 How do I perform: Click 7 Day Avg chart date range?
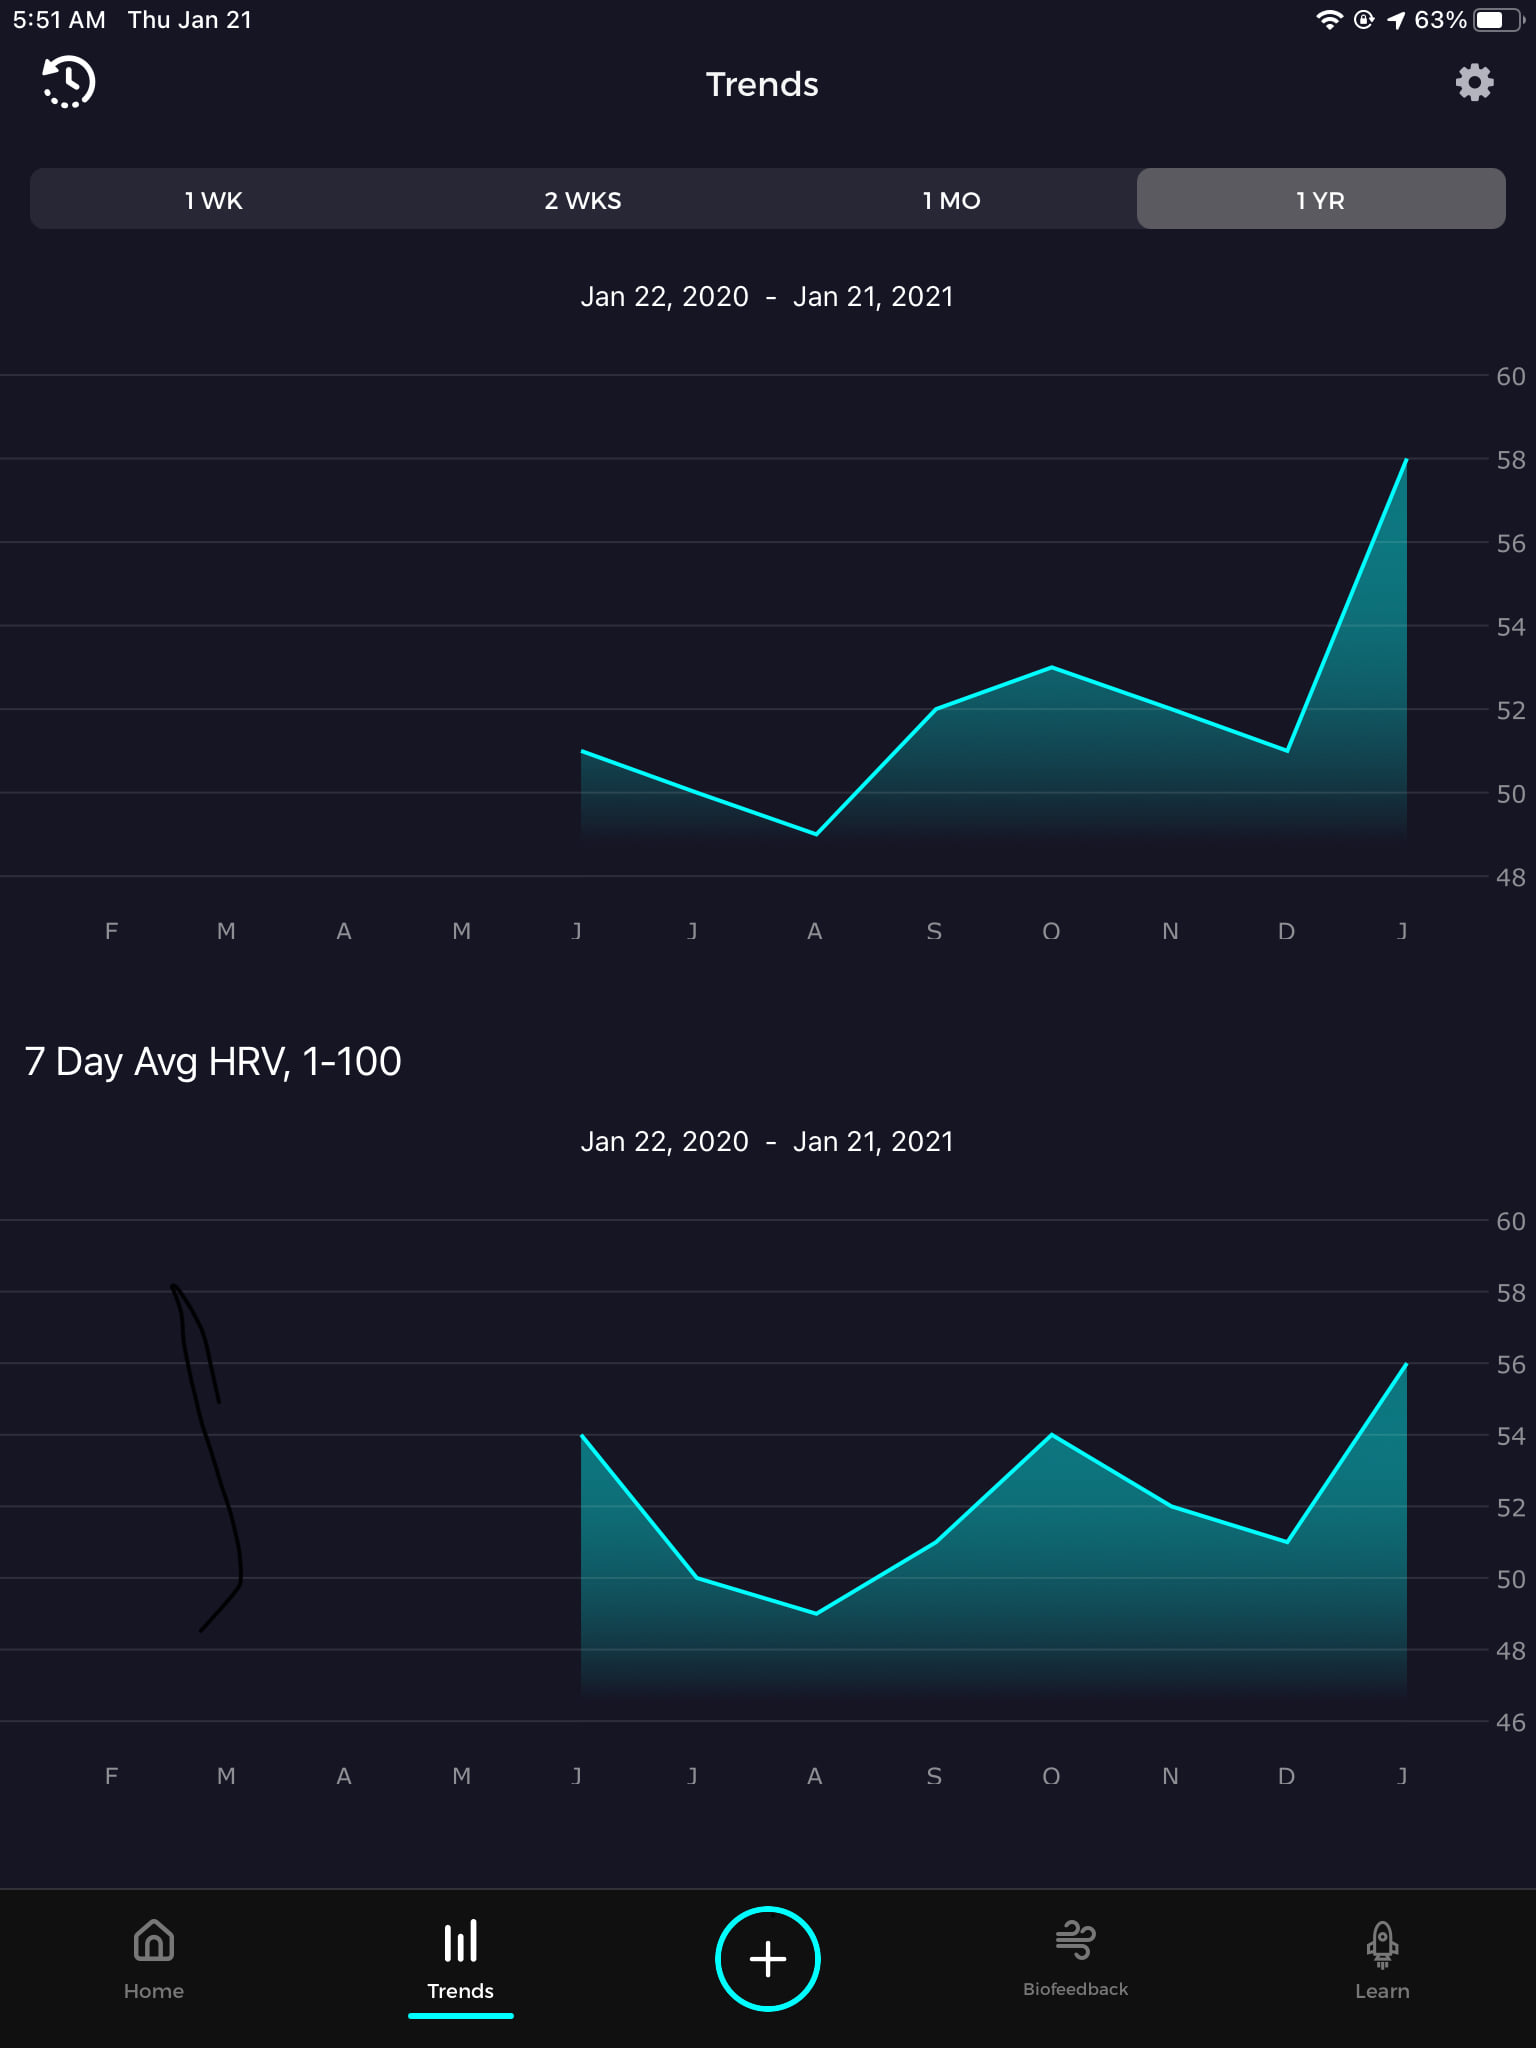coord(767,1142)
